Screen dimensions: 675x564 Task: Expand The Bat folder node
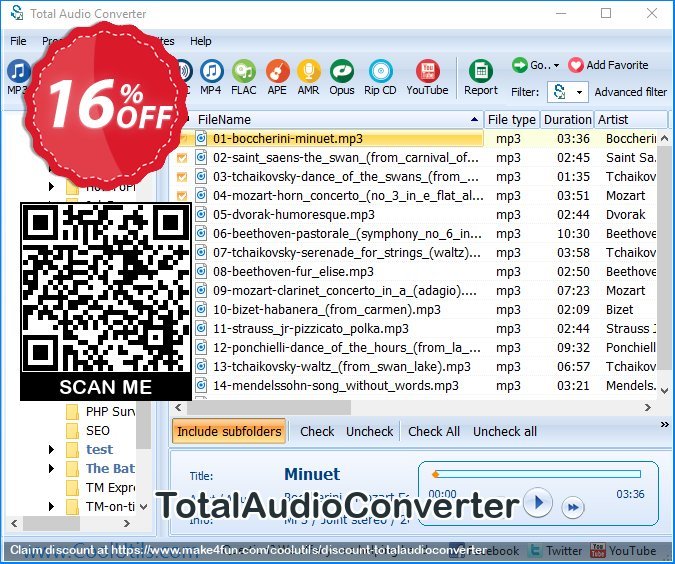pos(51,468)
